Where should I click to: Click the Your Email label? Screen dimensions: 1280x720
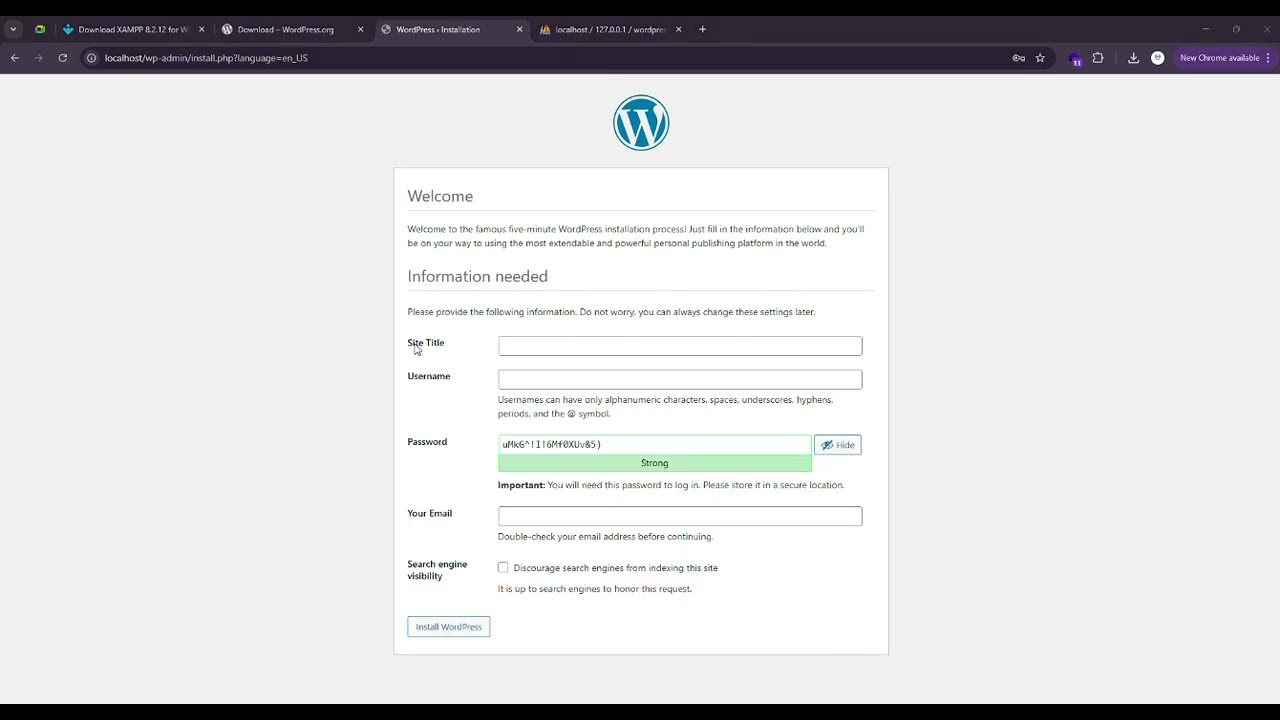point(430,514)
